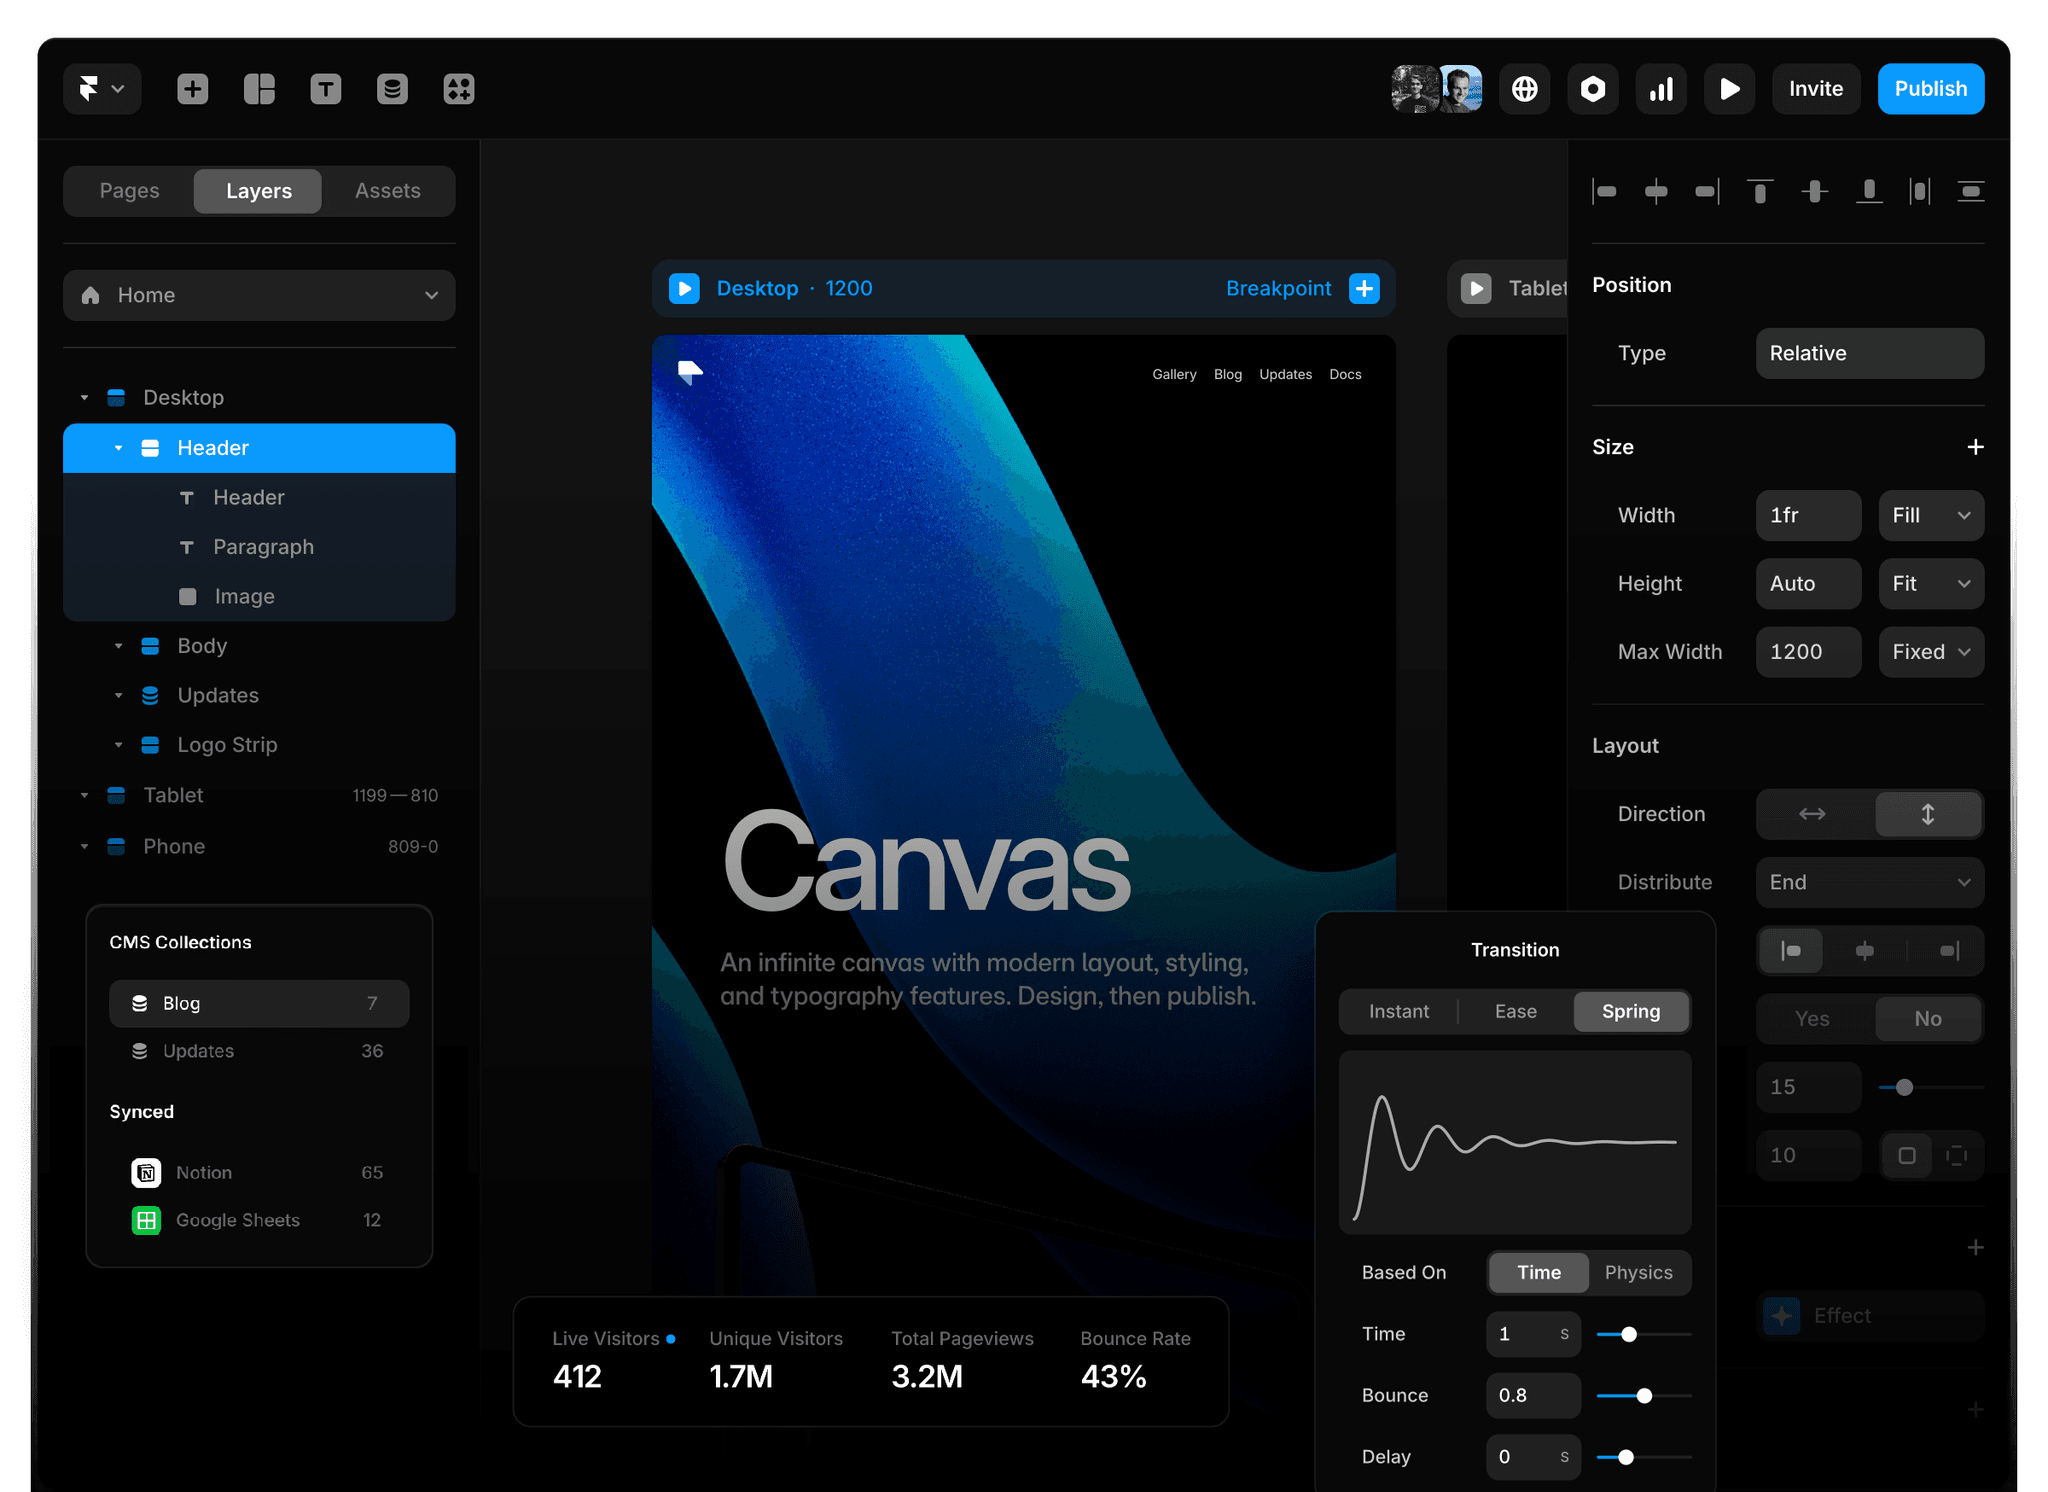This screenshot has height=1492, width=2048.
Task: Open the analytics bar chart icon
Action: point(1661,89)
